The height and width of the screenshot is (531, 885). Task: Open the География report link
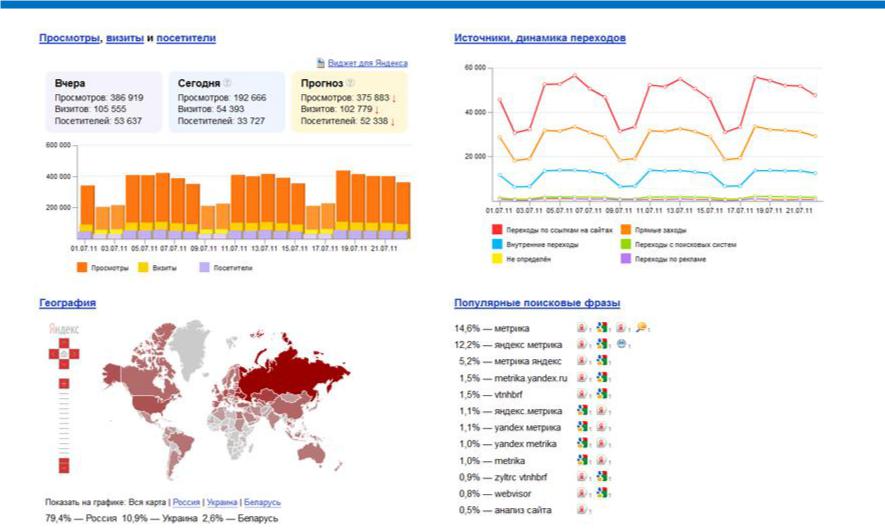[67, 302]
